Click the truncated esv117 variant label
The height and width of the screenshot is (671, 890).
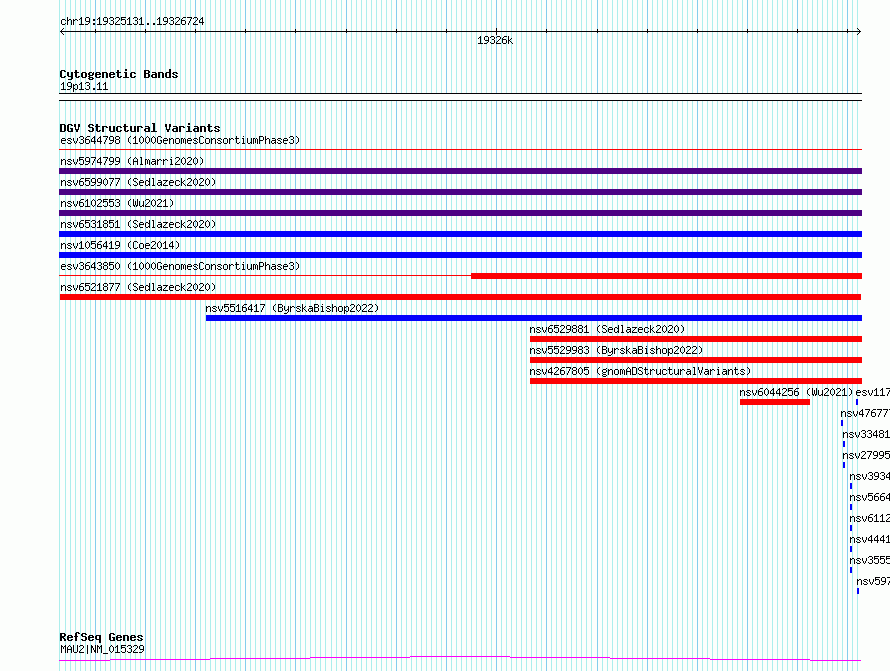point(872,392)
